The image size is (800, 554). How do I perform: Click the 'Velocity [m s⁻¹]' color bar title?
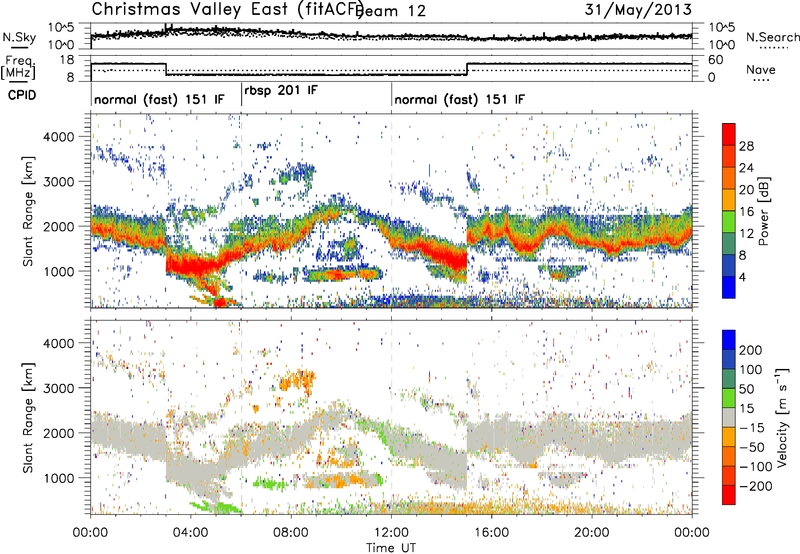tap(781, 417)
